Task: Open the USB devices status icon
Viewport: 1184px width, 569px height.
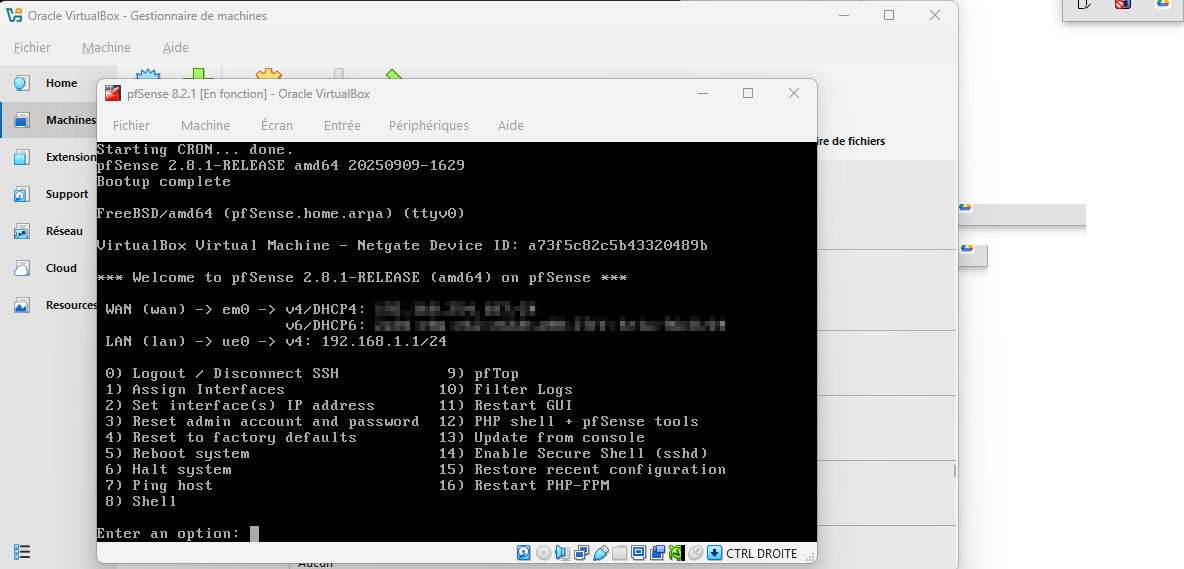Action: (600, 553)
